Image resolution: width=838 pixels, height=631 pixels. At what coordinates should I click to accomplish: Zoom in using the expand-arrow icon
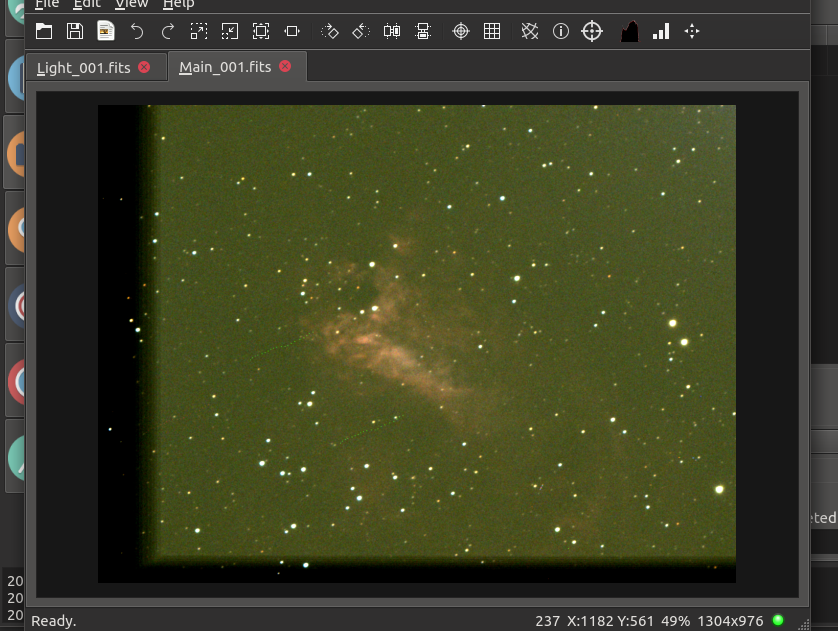199,31
